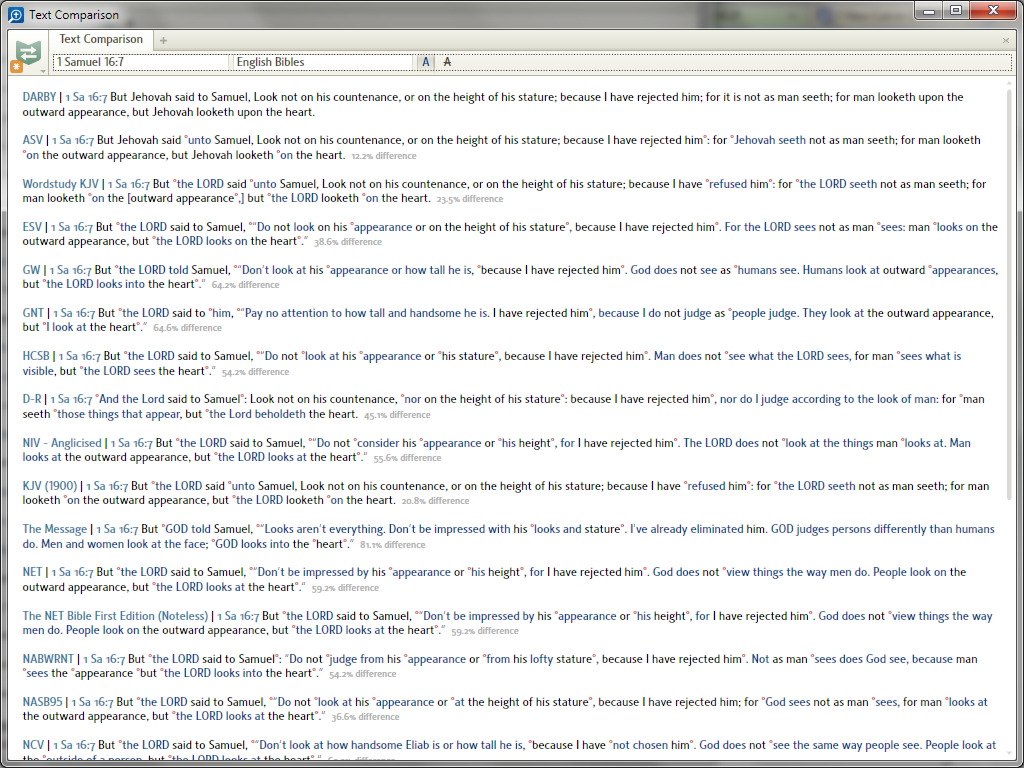Click the '36.6% difference' label
This screenshot has height=768, width=1024.
366,717
